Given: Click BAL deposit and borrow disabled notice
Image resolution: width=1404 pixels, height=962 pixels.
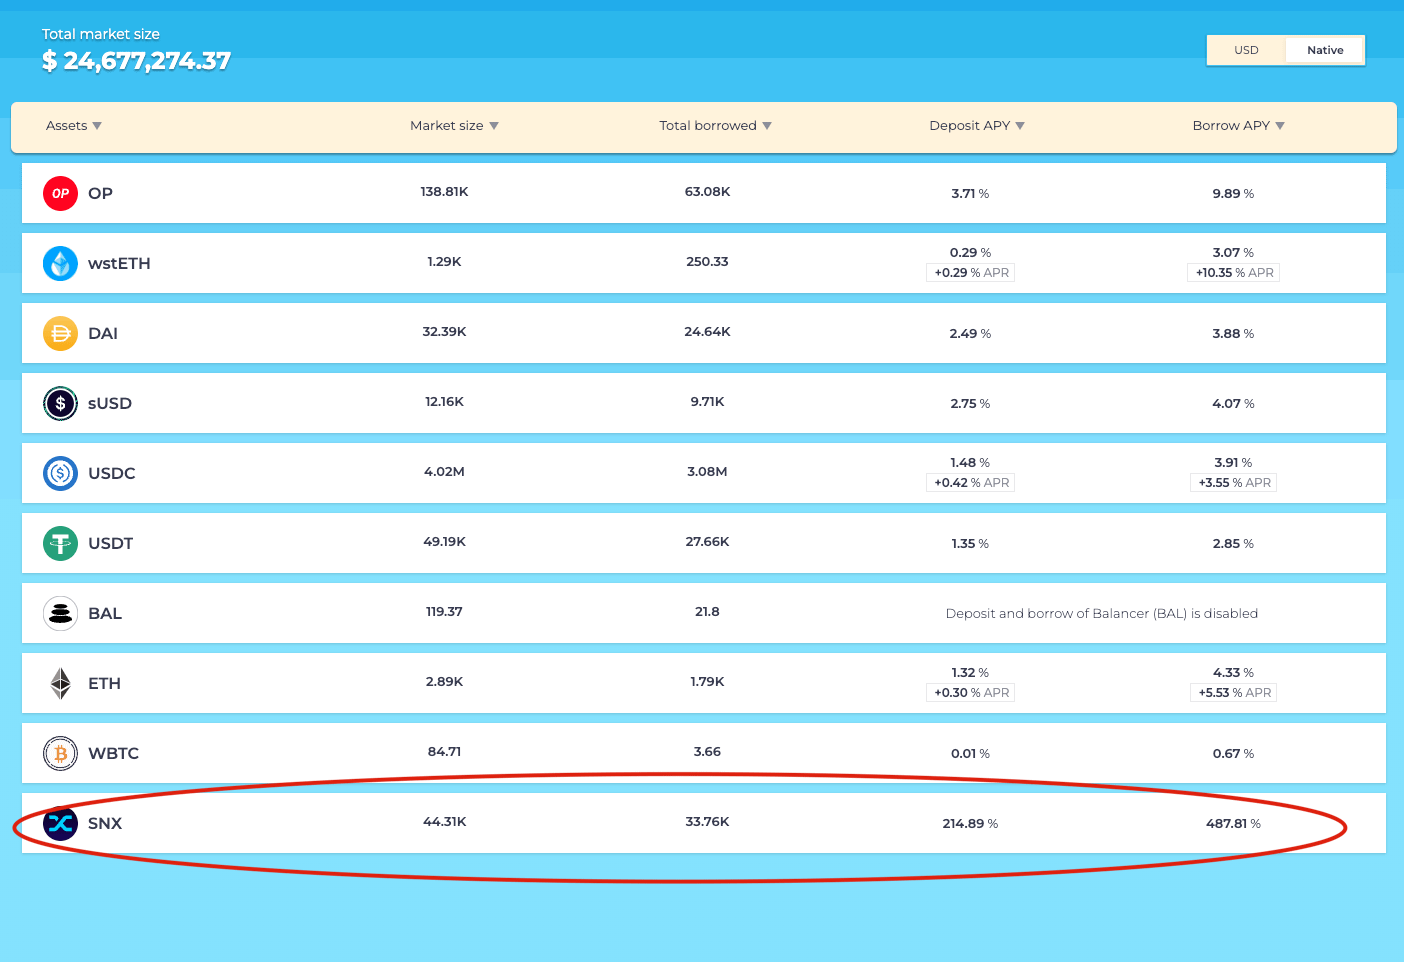Looking at the screenshot, I should click(x=1102, y=613).
